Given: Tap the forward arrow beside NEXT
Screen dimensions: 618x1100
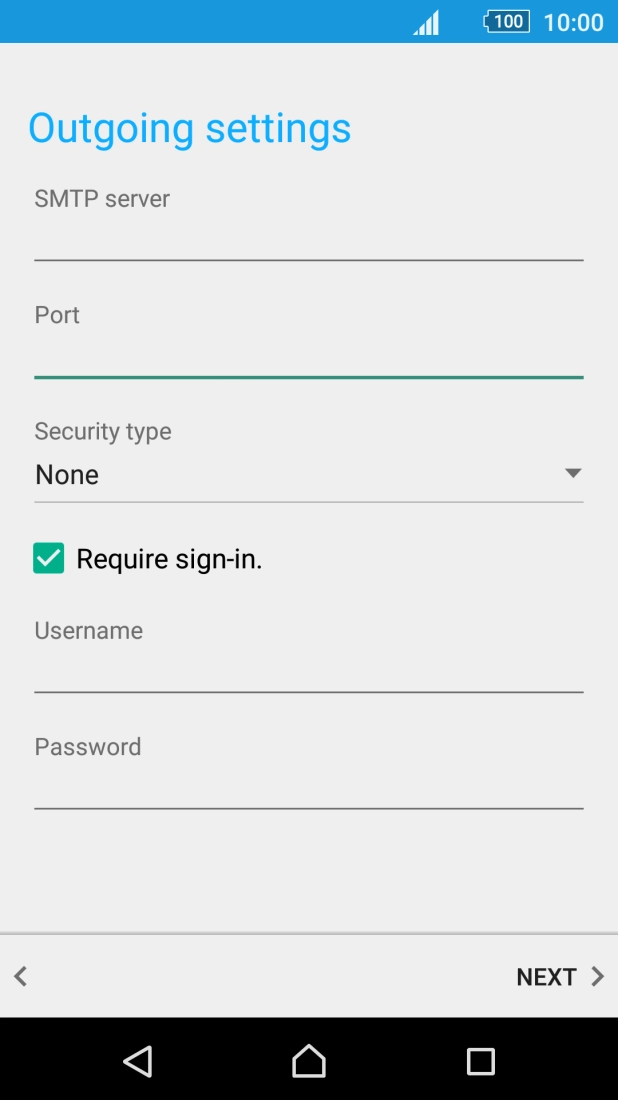Looking at the screenshot, I should (x=597, y=976).
